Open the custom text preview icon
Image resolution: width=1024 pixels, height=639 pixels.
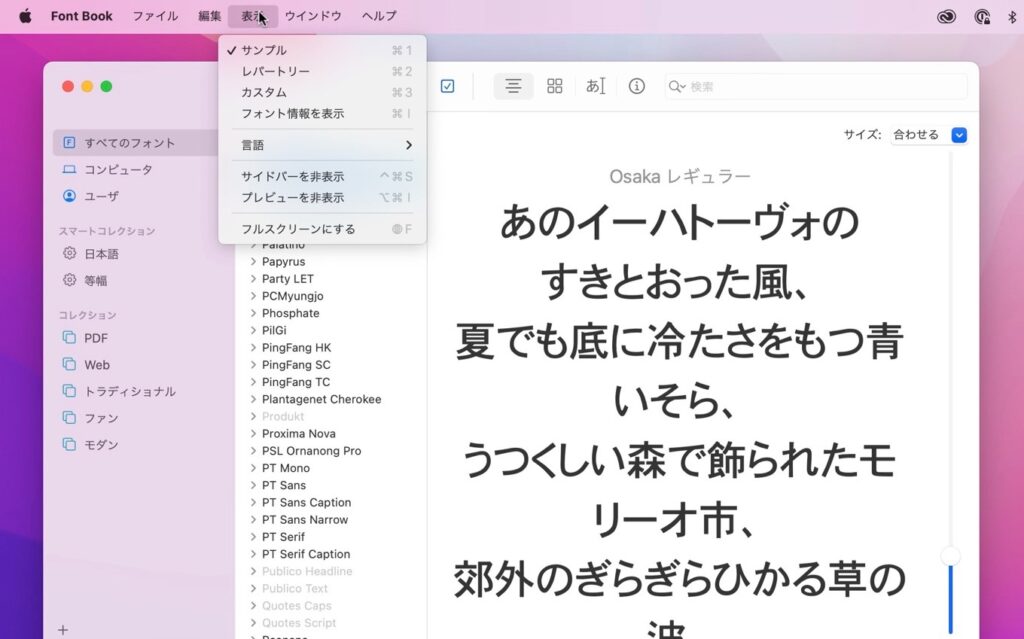coord(595,86)
